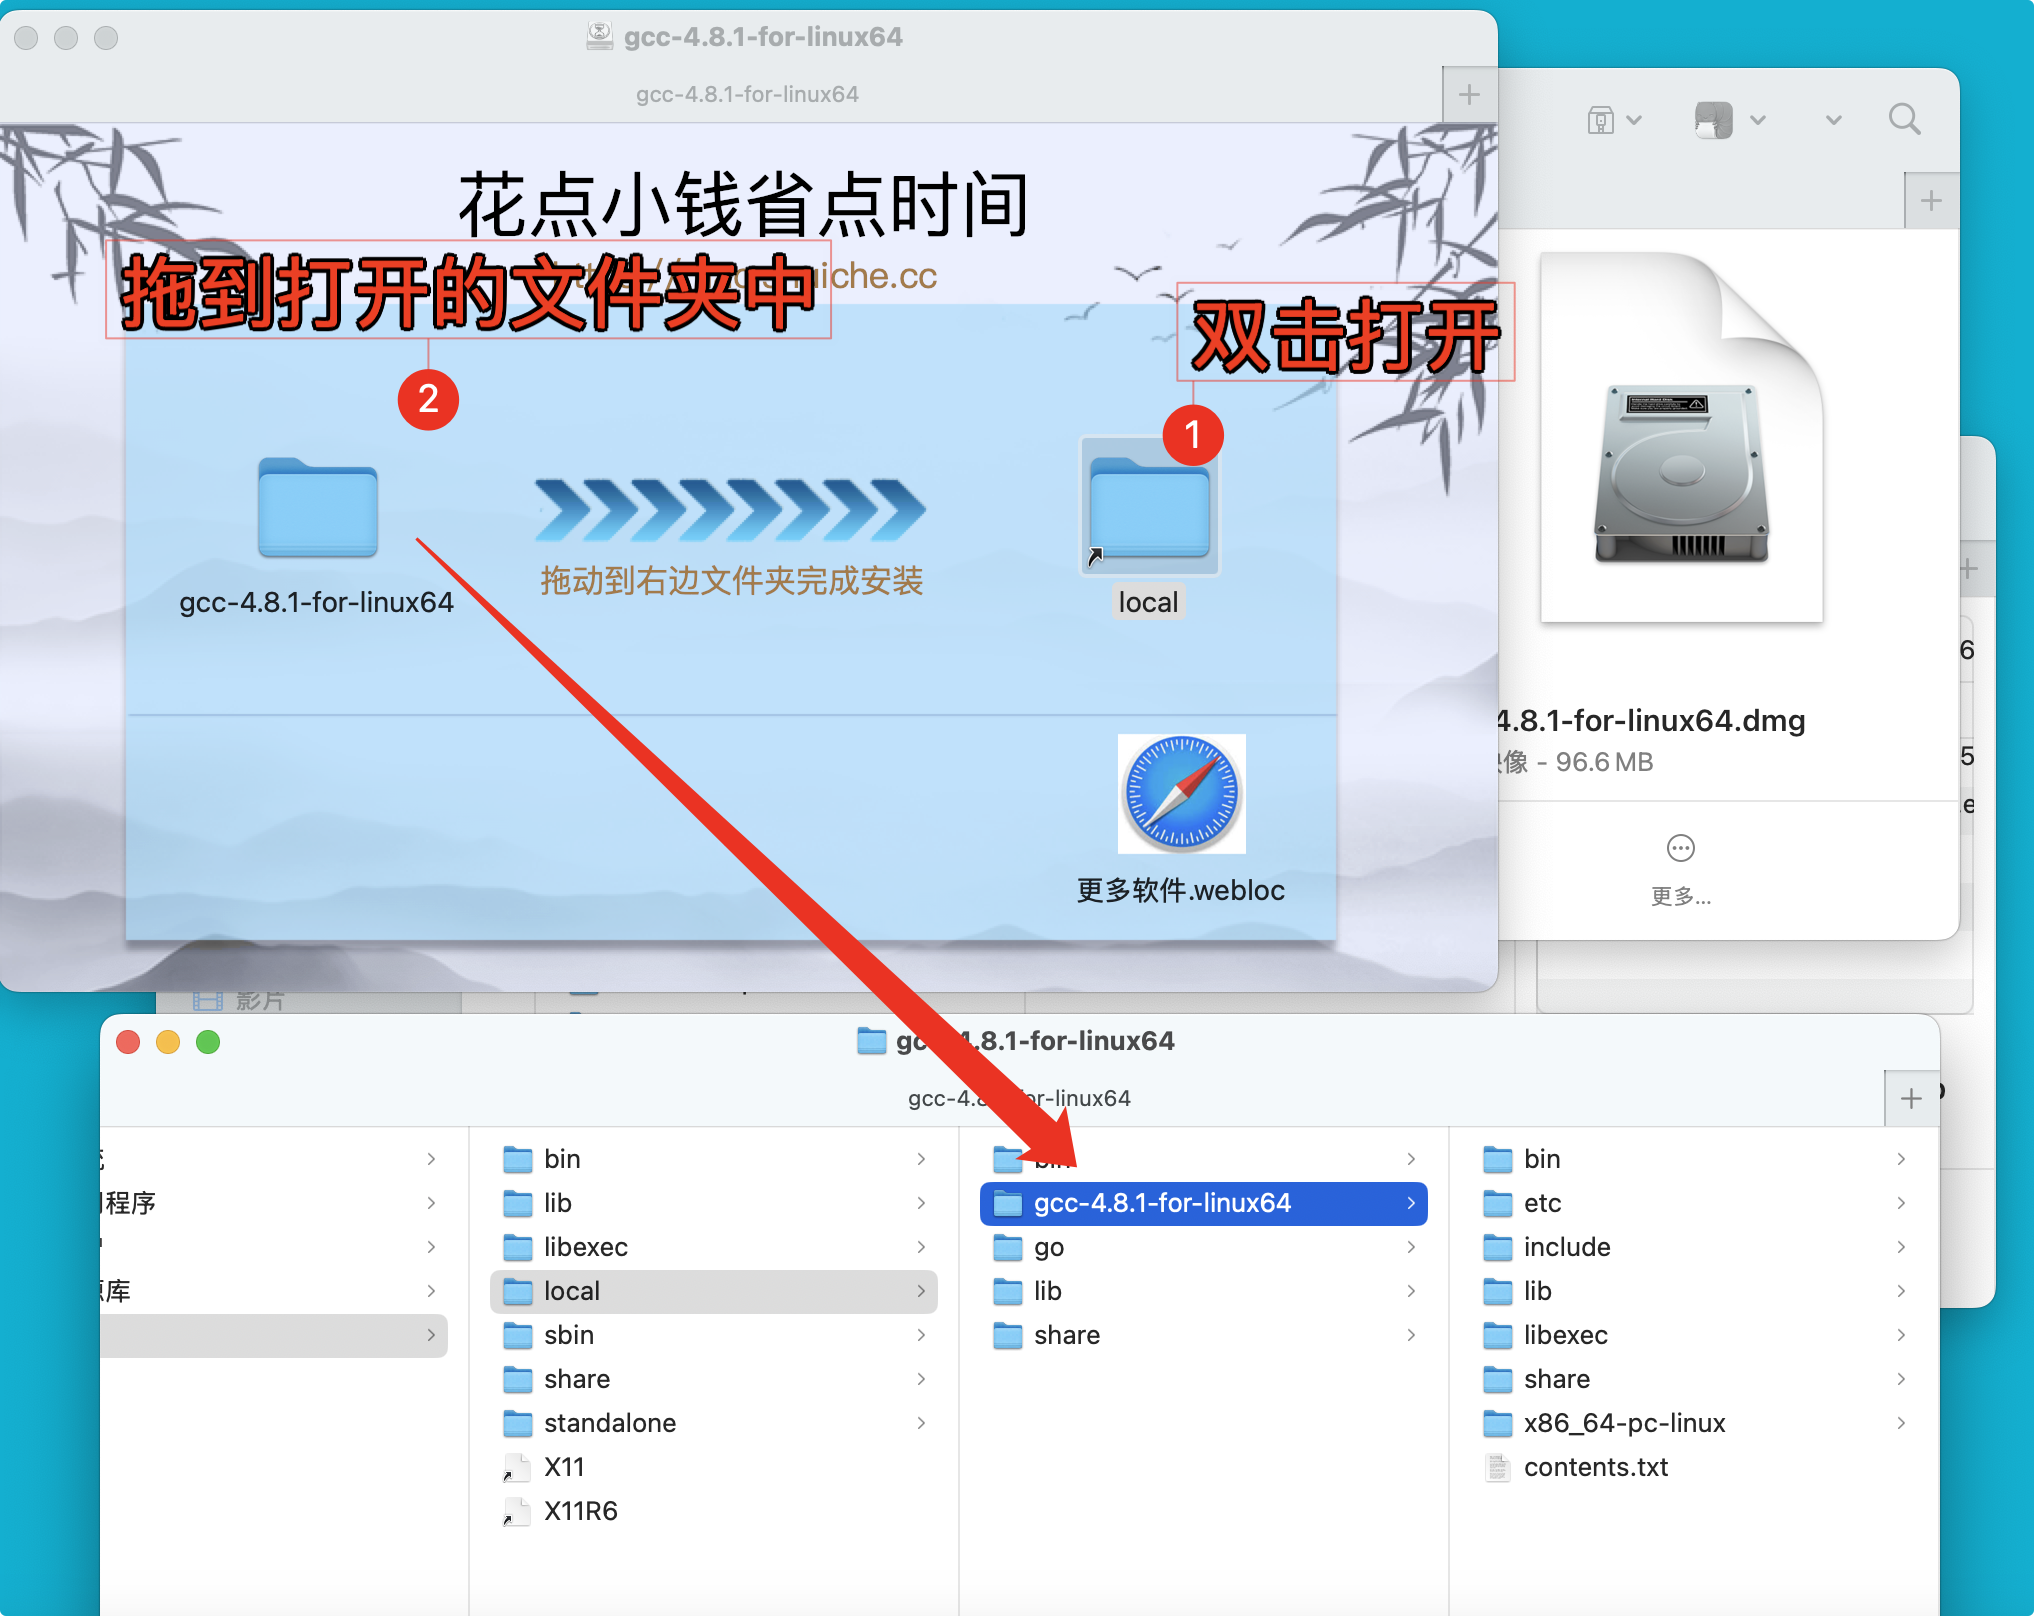This screenshot has width=2034, height=1616.
Task: Add a new tab in the gcc DMG window
Action: point(1469,95)
